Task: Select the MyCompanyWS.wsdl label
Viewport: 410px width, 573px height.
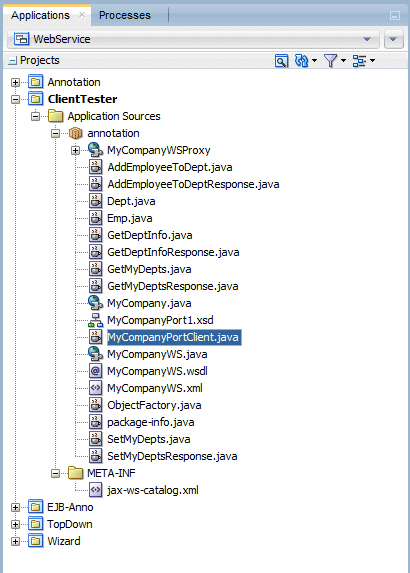Action: (x=157, y=371)
